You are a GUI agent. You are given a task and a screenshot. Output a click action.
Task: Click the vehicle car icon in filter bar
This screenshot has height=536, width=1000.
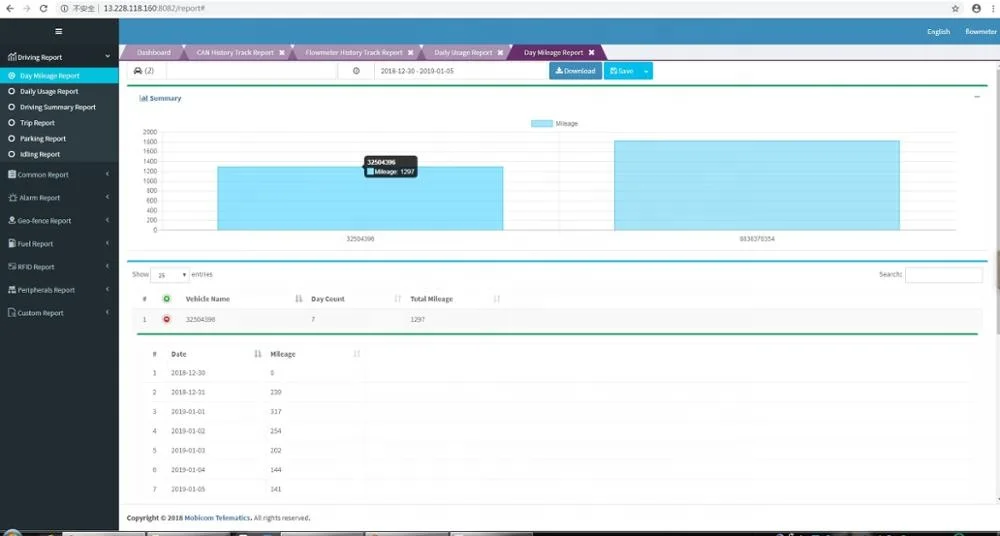pyautogui.click(x=138, y=71)
